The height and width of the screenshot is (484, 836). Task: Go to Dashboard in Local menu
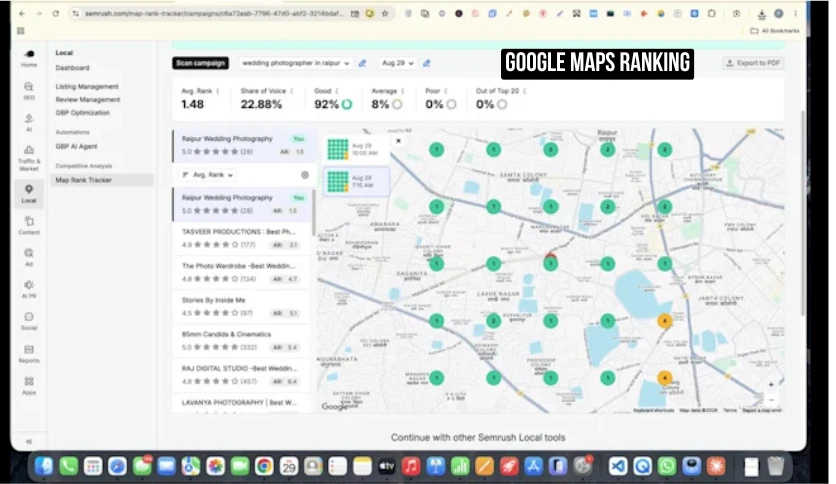pos(73,68)
